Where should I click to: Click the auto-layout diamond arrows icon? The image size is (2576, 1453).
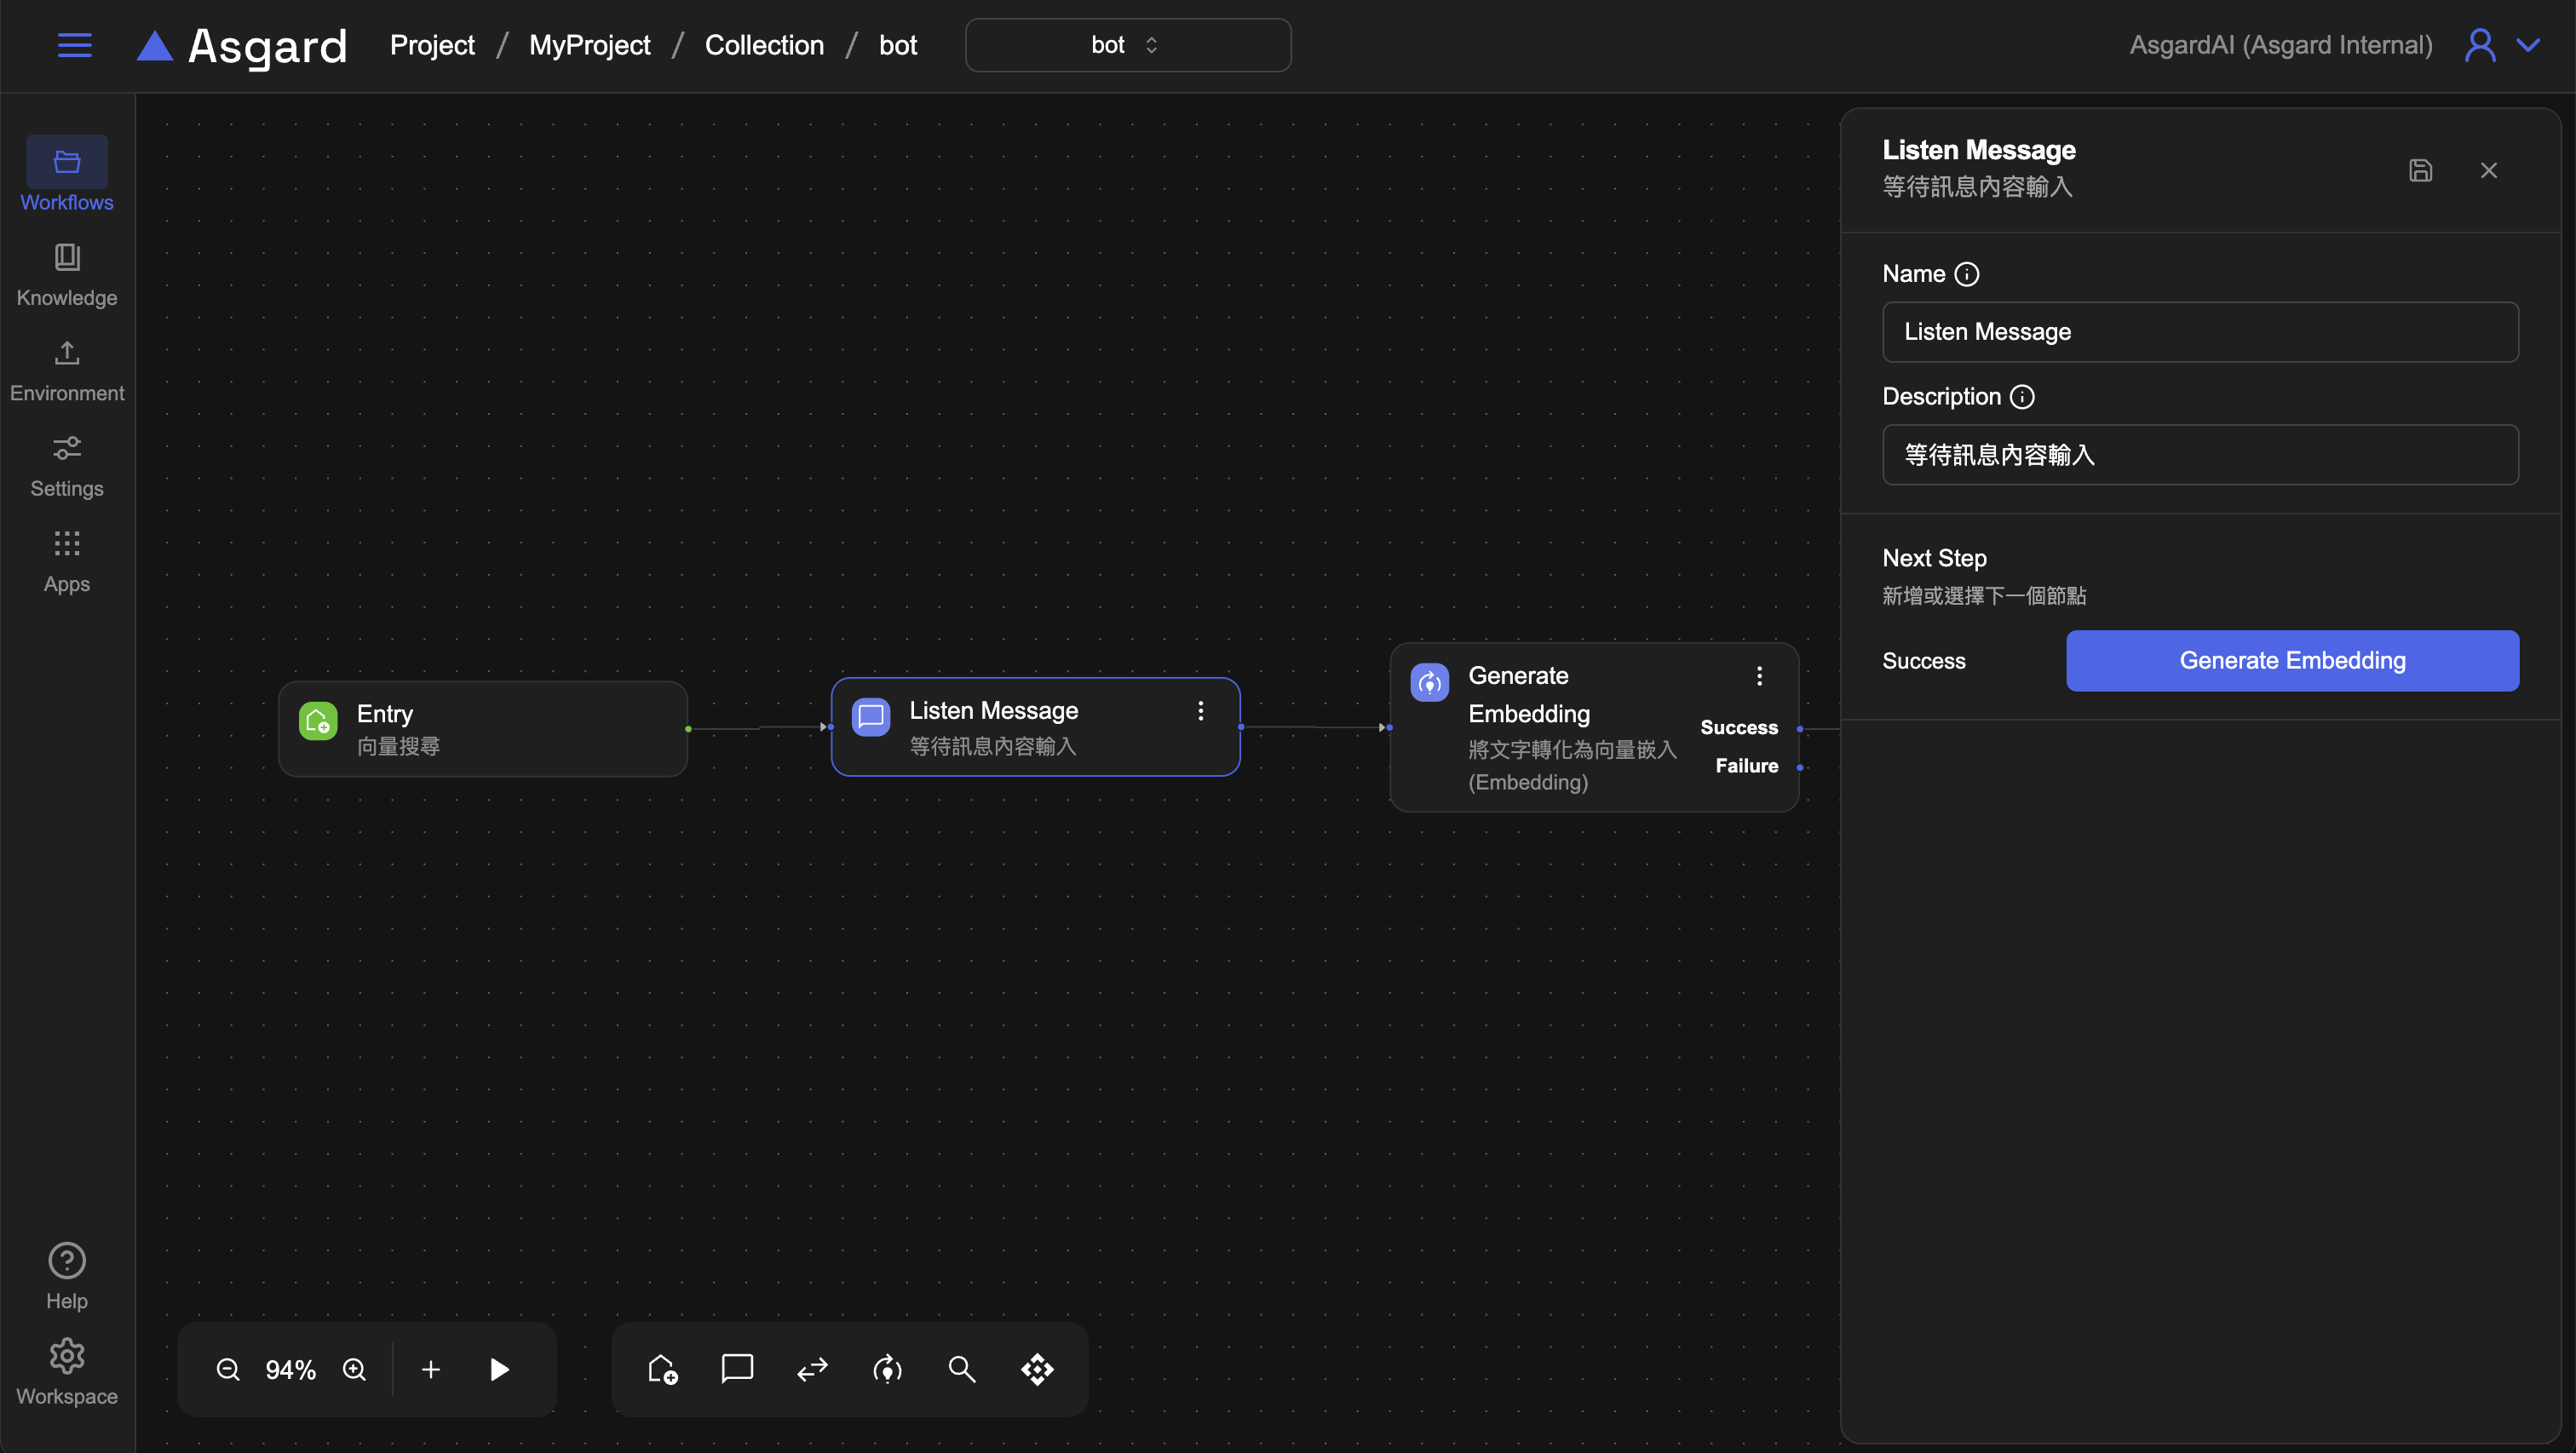[1037, 1369]
